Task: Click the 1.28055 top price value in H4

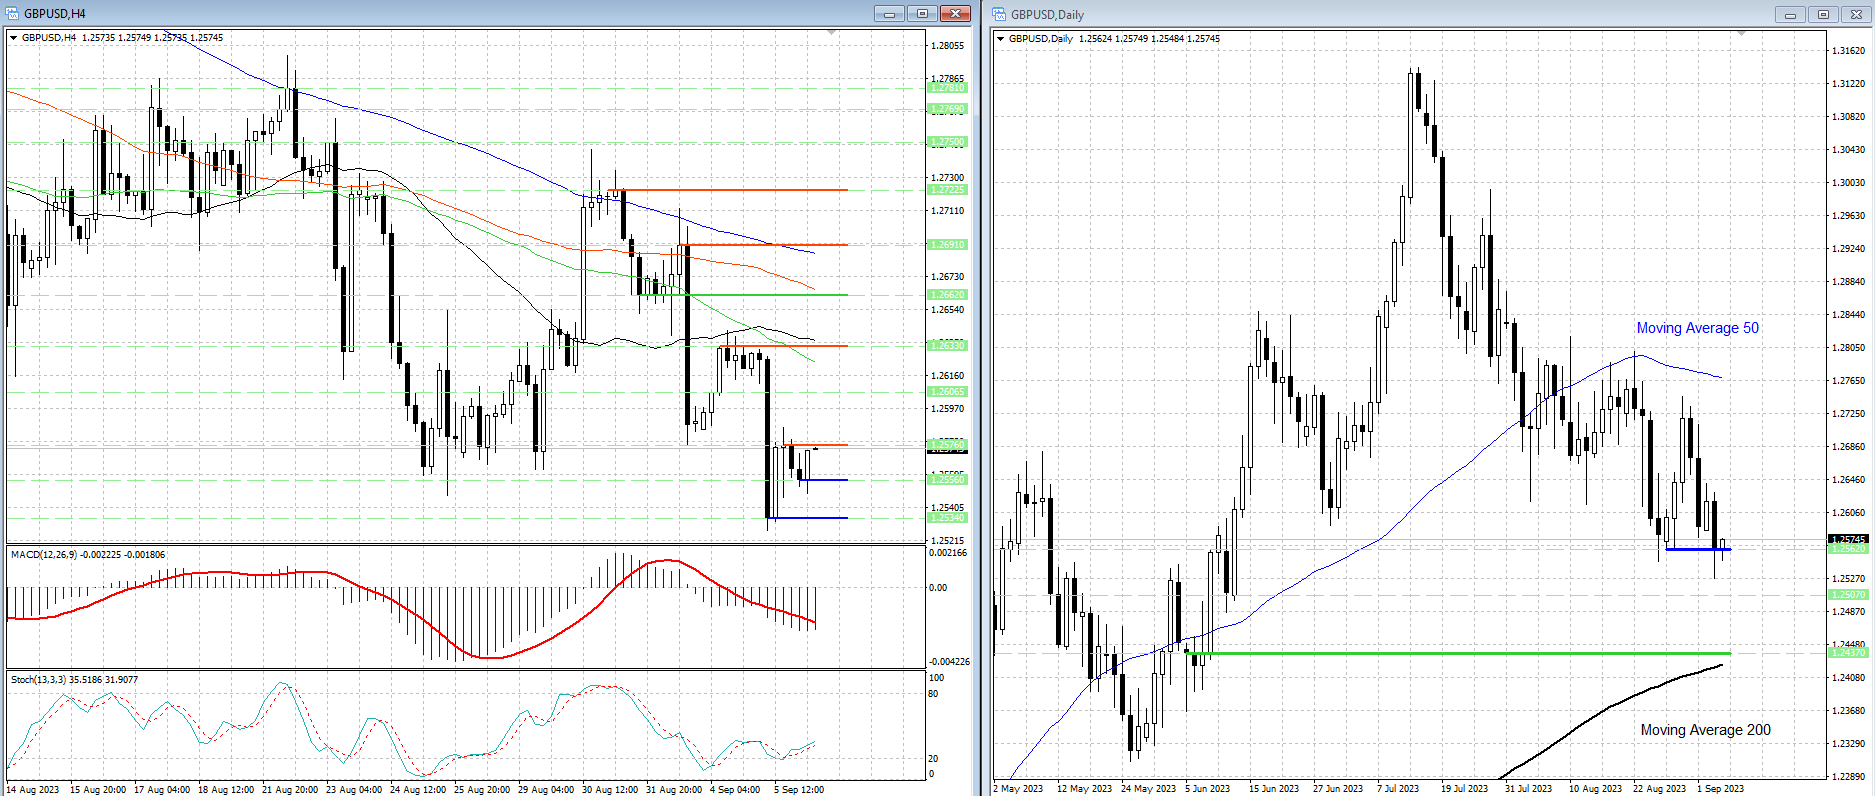Action: click(x=947, y=46)
